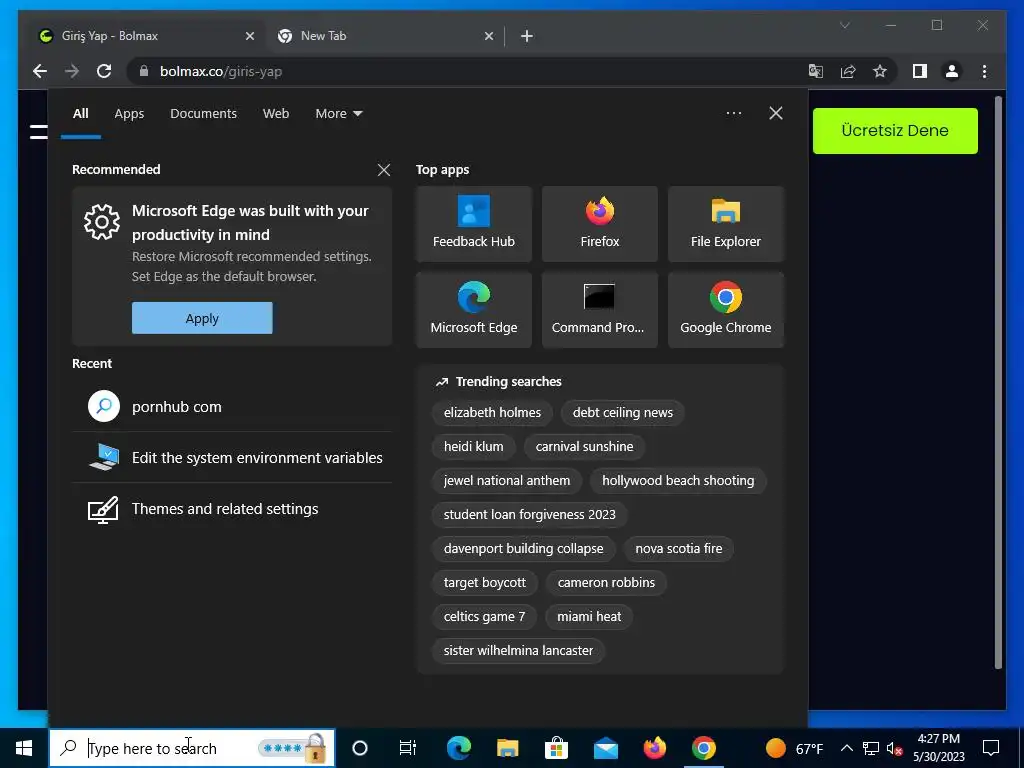
Task: Open Firefox from the taskbar
Action: tap(654, 748)
